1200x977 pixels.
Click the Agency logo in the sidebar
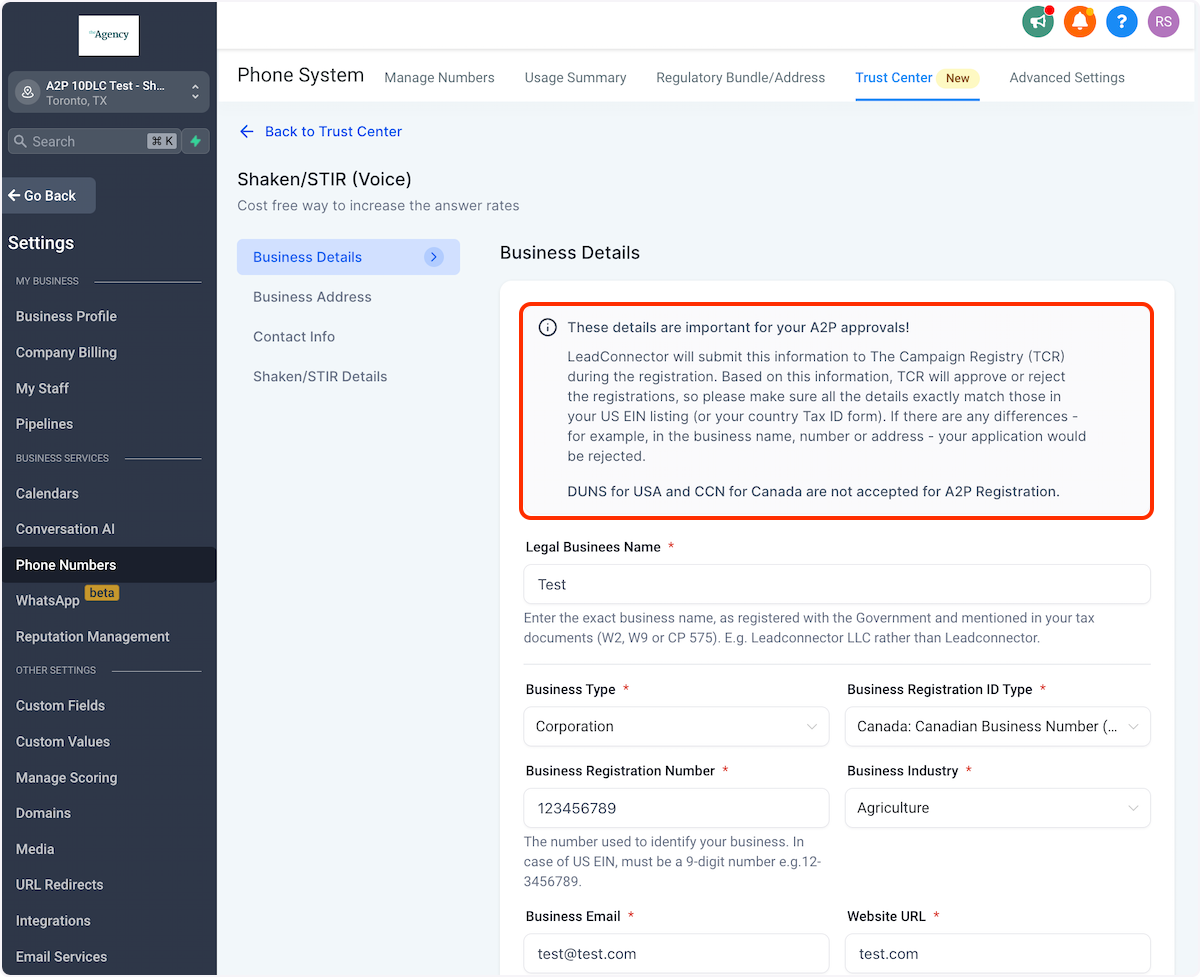tap(109, 35)
